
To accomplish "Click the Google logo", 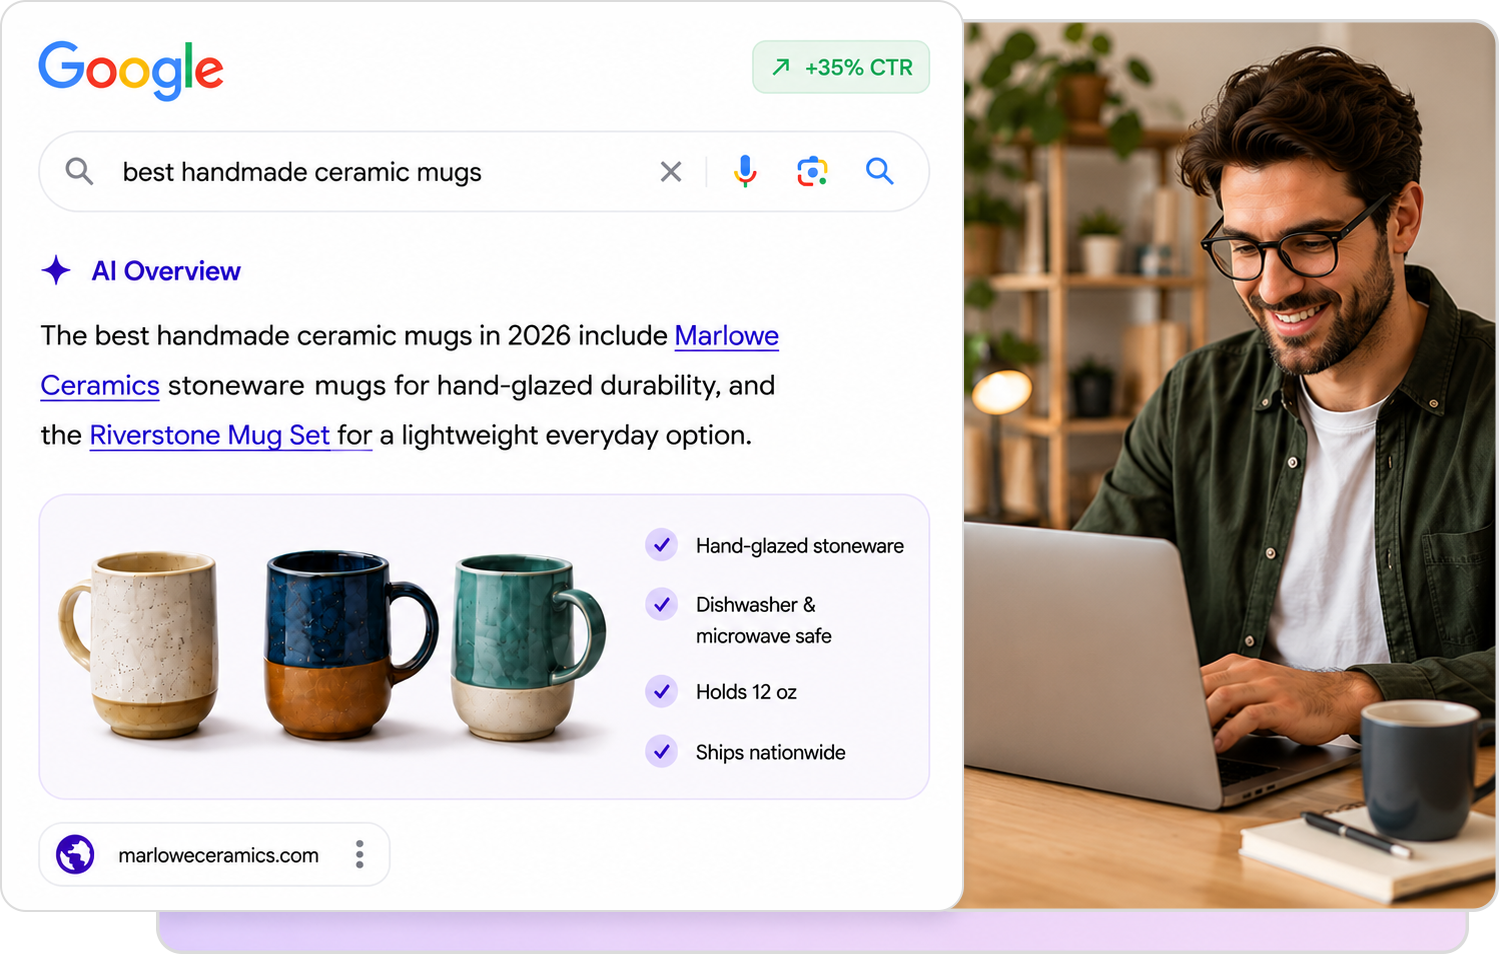I will point(130,70).
